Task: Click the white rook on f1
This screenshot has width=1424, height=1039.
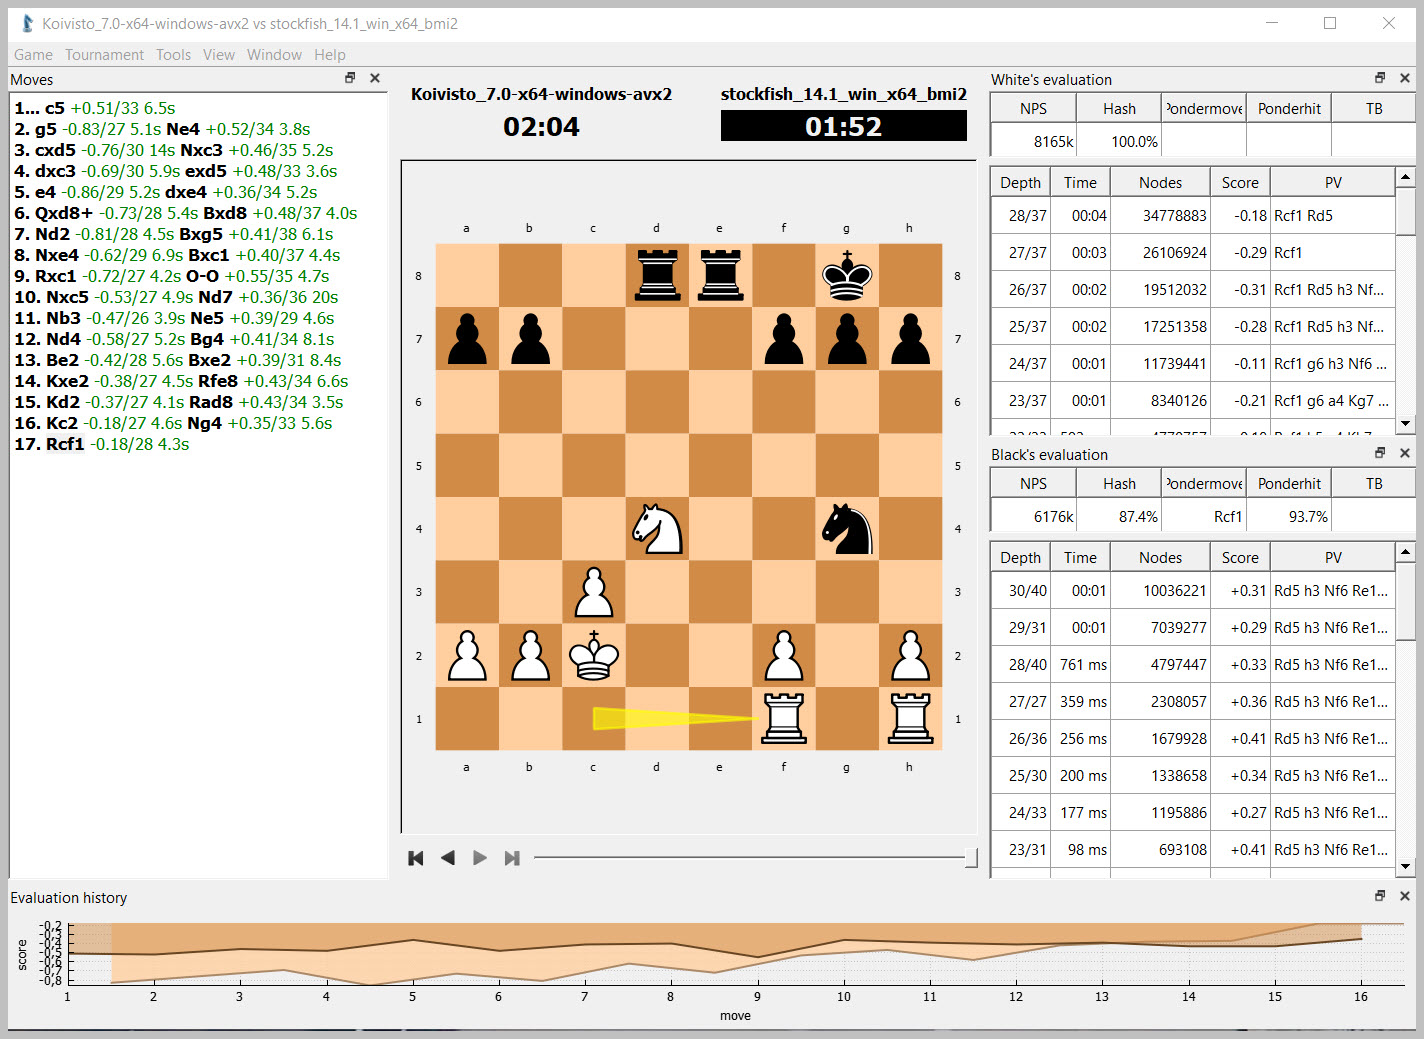Action: 784,719
